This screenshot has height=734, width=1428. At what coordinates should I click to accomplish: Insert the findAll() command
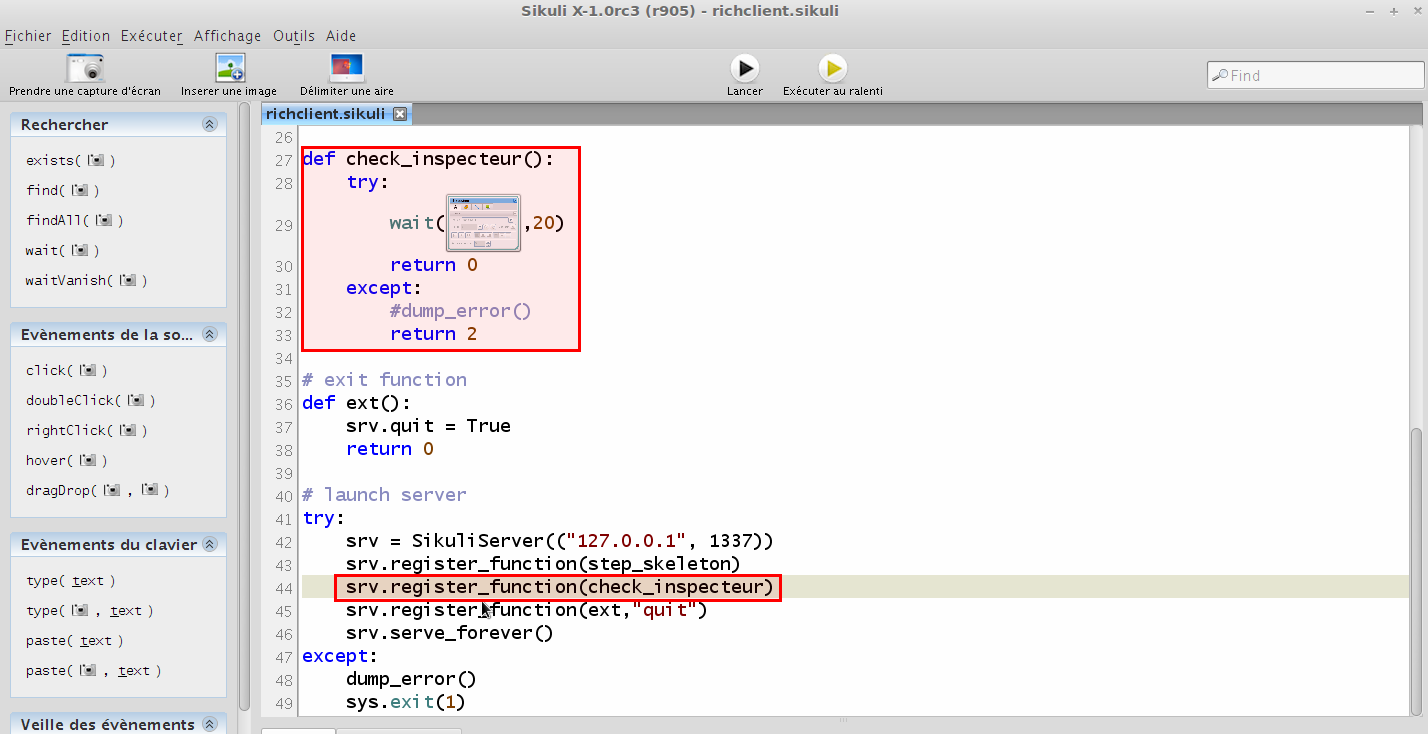coord(74,221)
